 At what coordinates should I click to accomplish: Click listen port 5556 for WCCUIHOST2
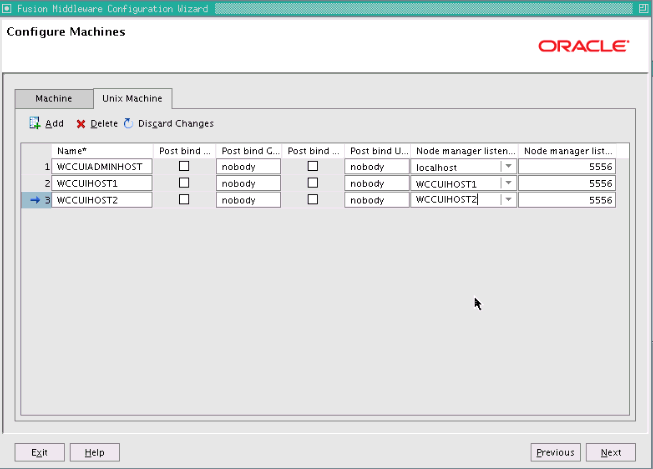coord(567,200)
